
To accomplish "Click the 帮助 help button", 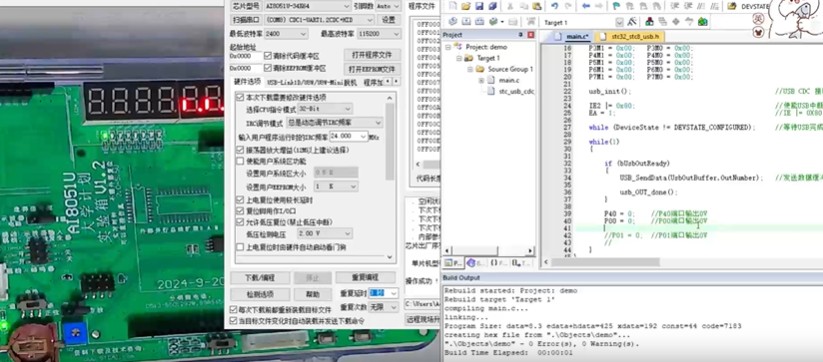I will (x=313, y=294).
